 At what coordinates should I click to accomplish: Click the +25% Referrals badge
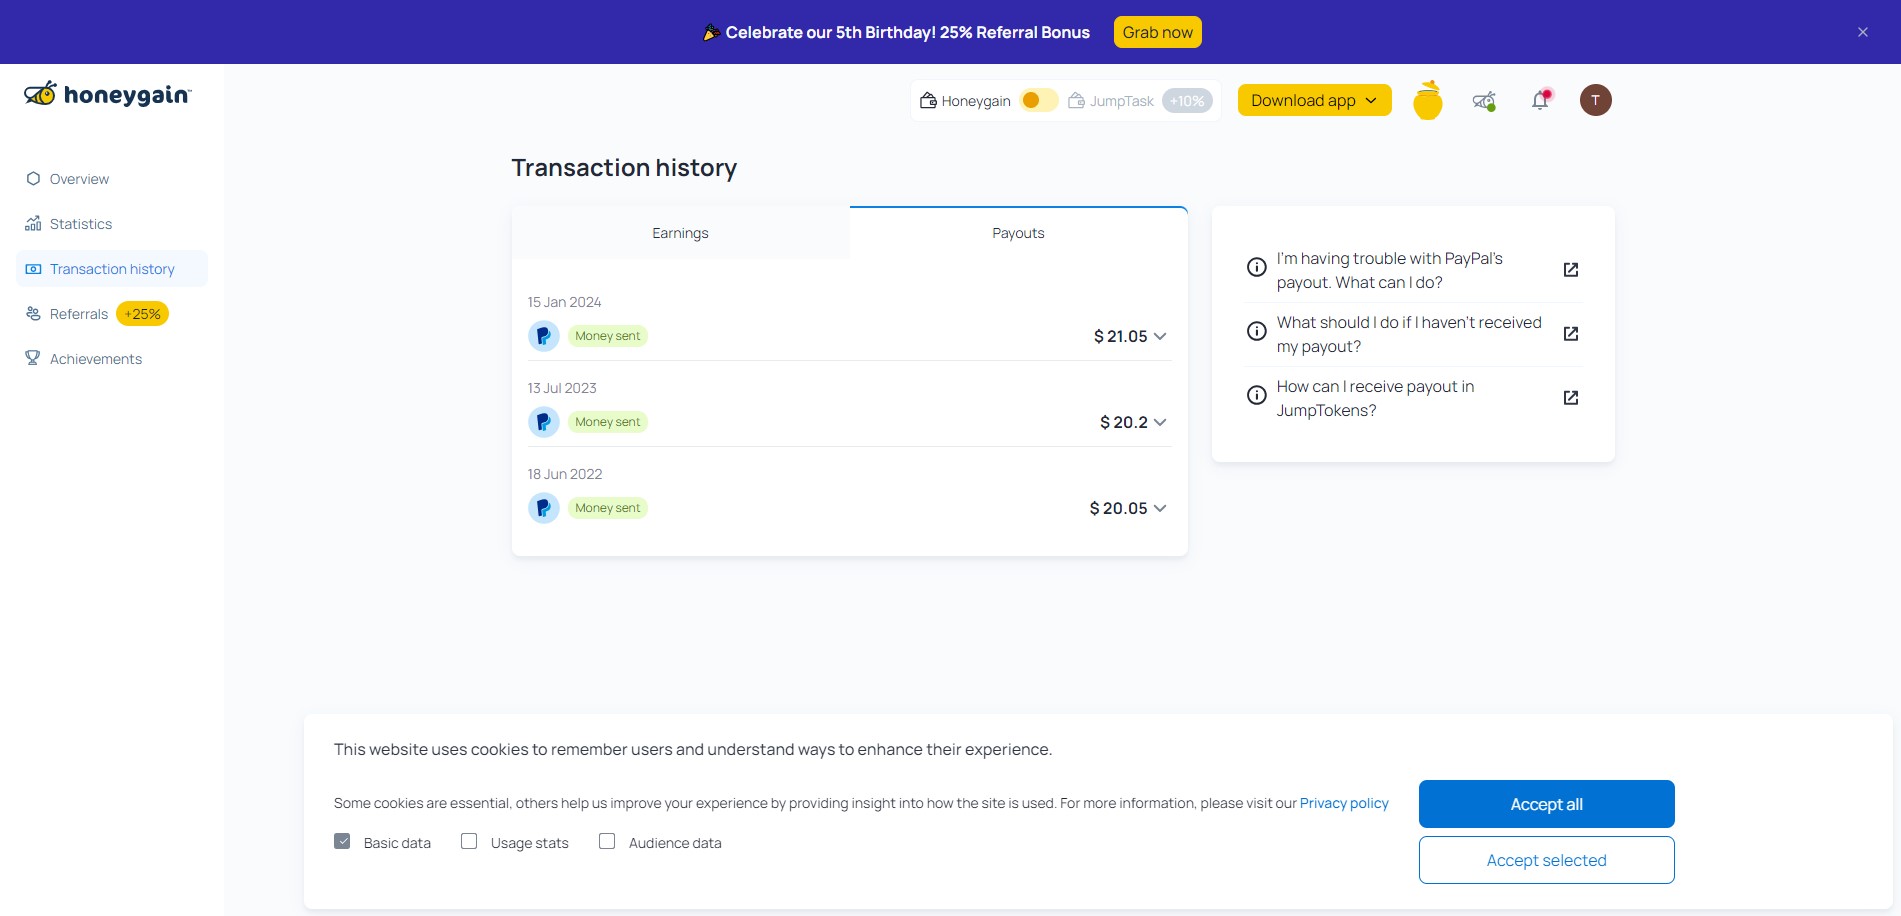pos(142,314)
